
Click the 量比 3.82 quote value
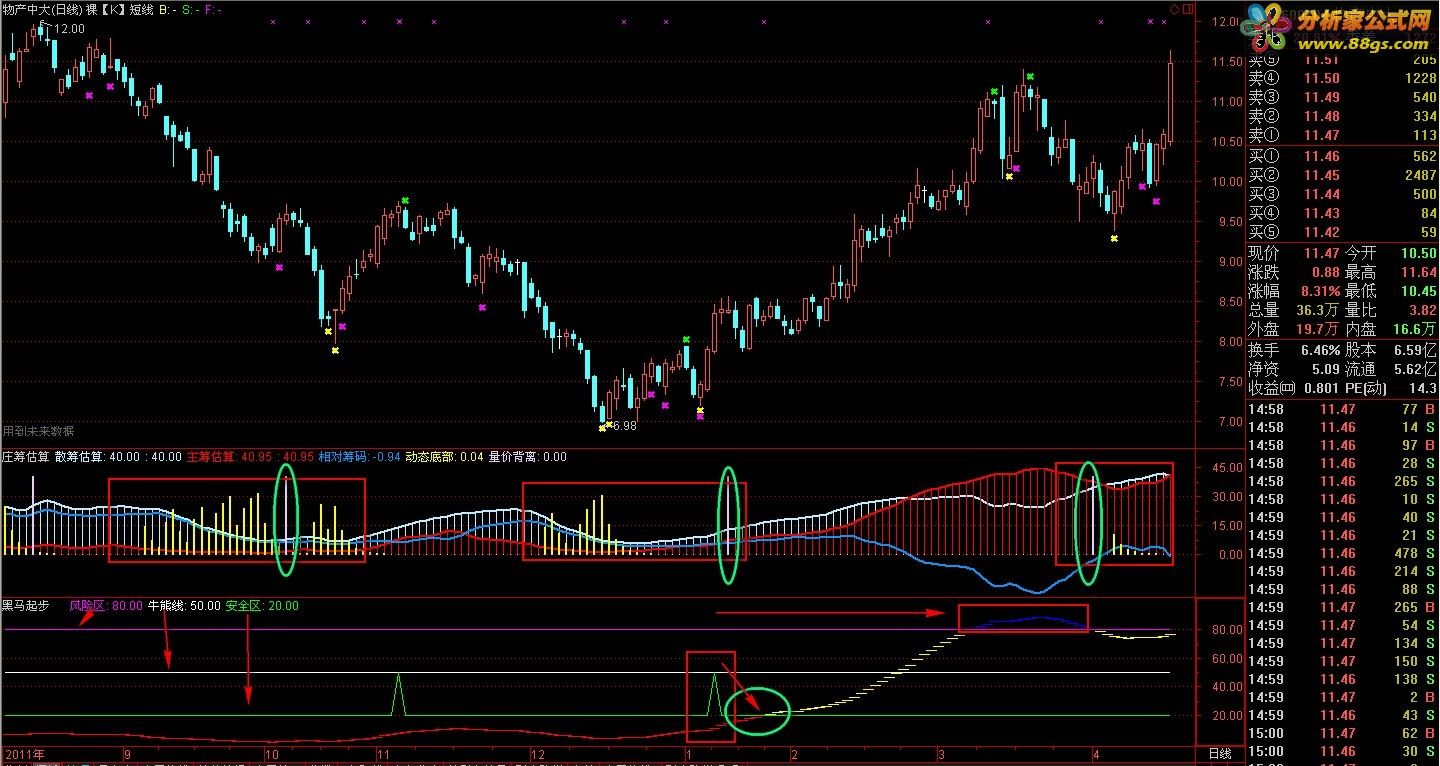tap(1421, 311)
